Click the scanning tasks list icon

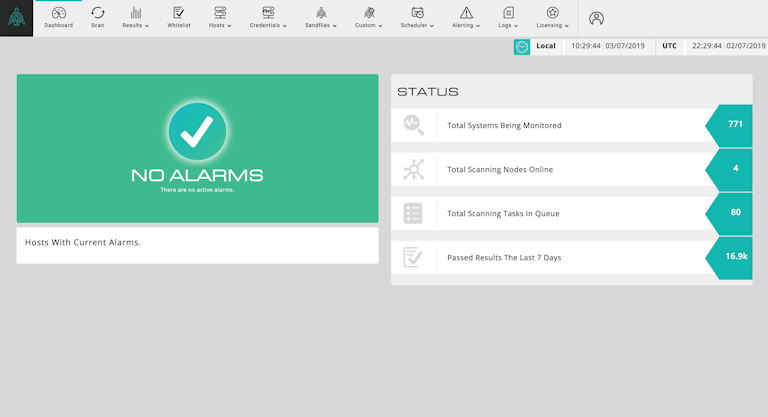413,213
